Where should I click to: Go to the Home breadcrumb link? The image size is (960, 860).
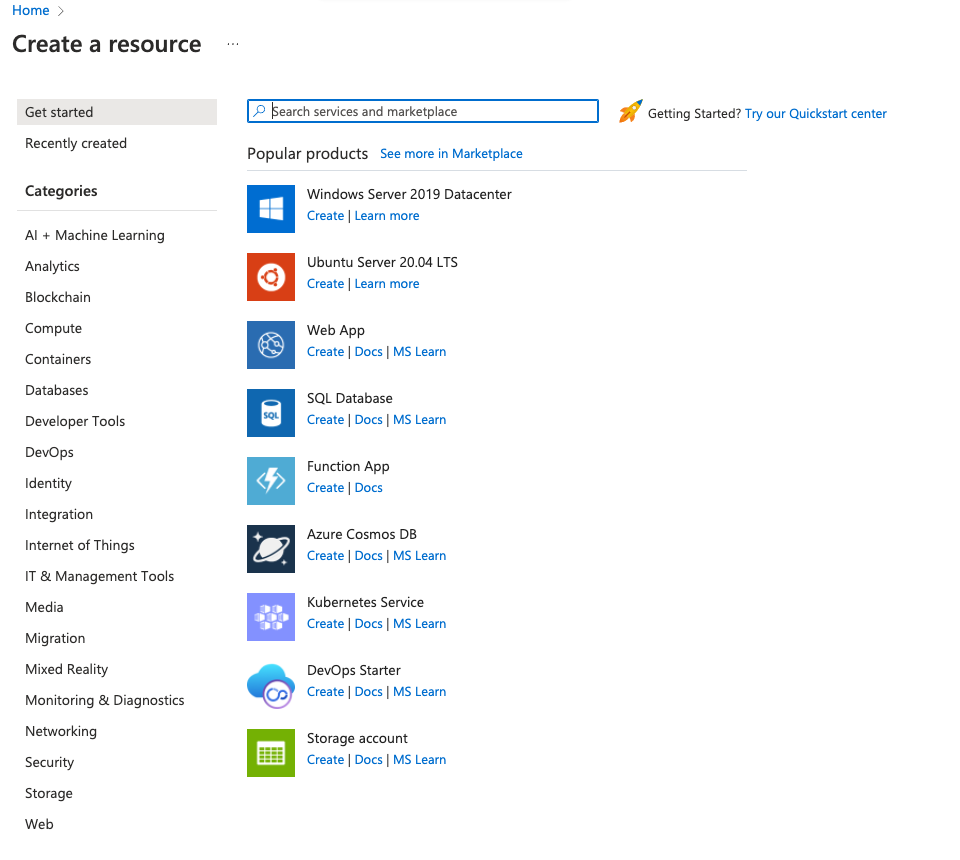tap(31, 10)
